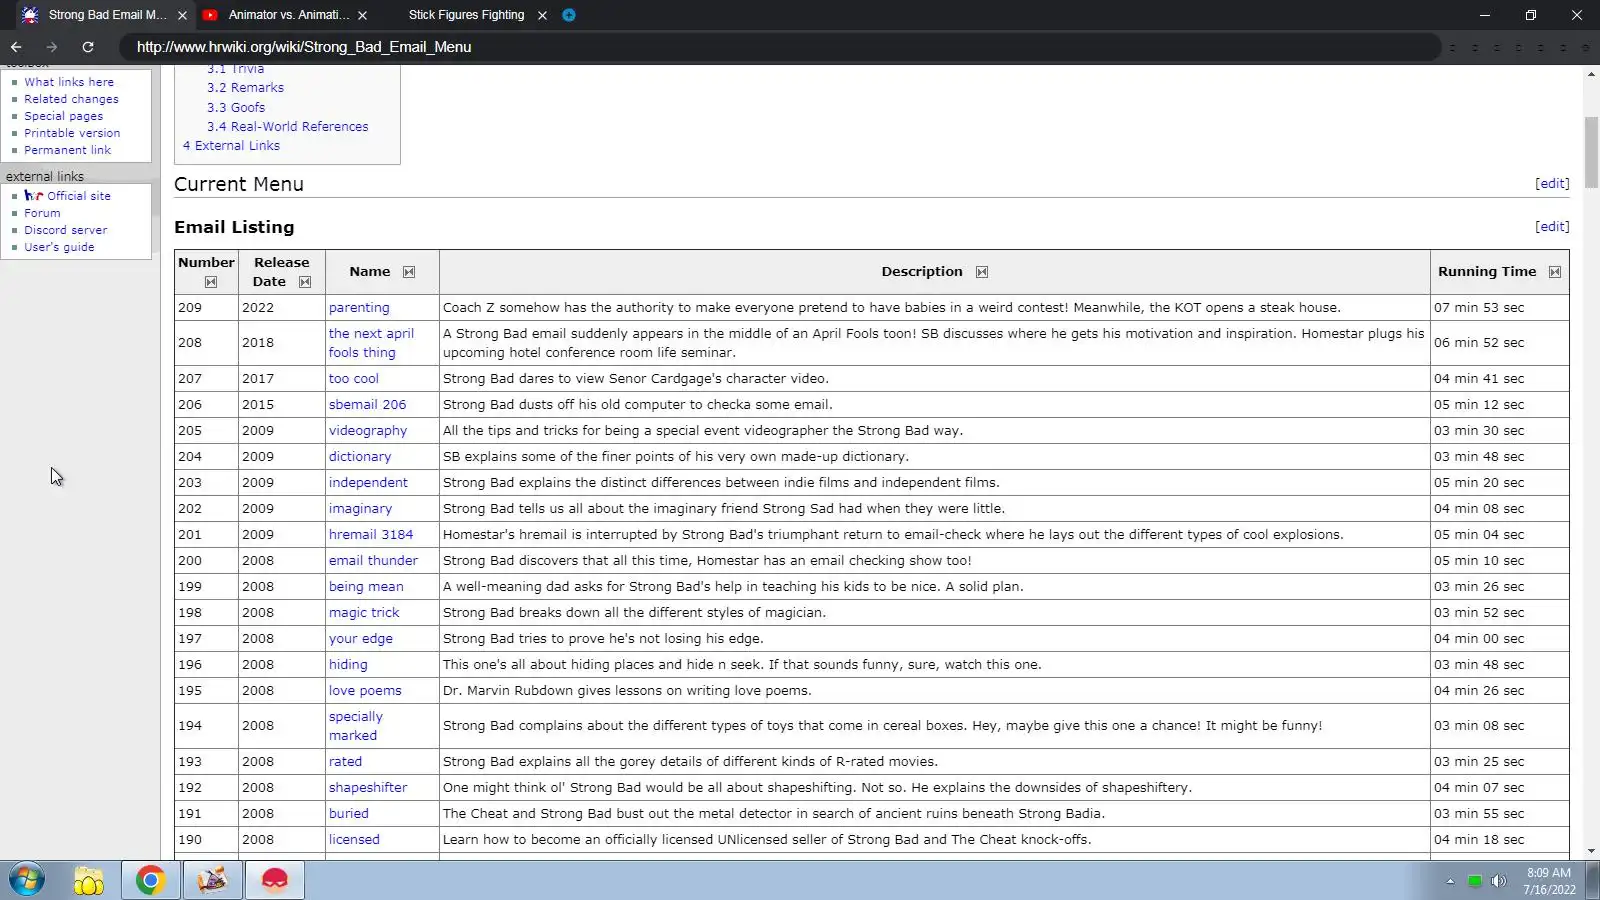The height and width of the screenshot is (900, 1600).
Task: Open the Permanent link entry
Action: tap(67, 150)
